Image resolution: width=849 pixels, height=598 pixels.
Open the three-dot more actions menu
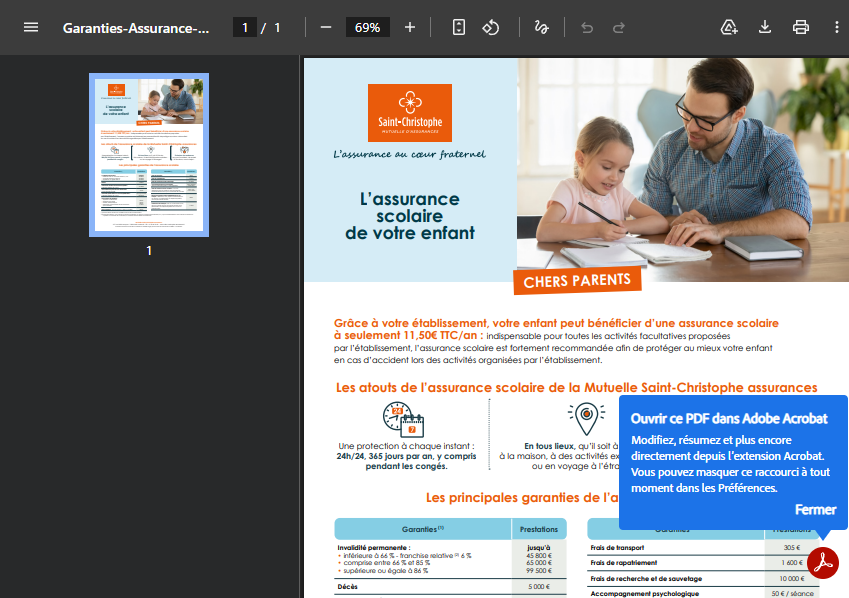pyautogui.click(x=837, y=27)
